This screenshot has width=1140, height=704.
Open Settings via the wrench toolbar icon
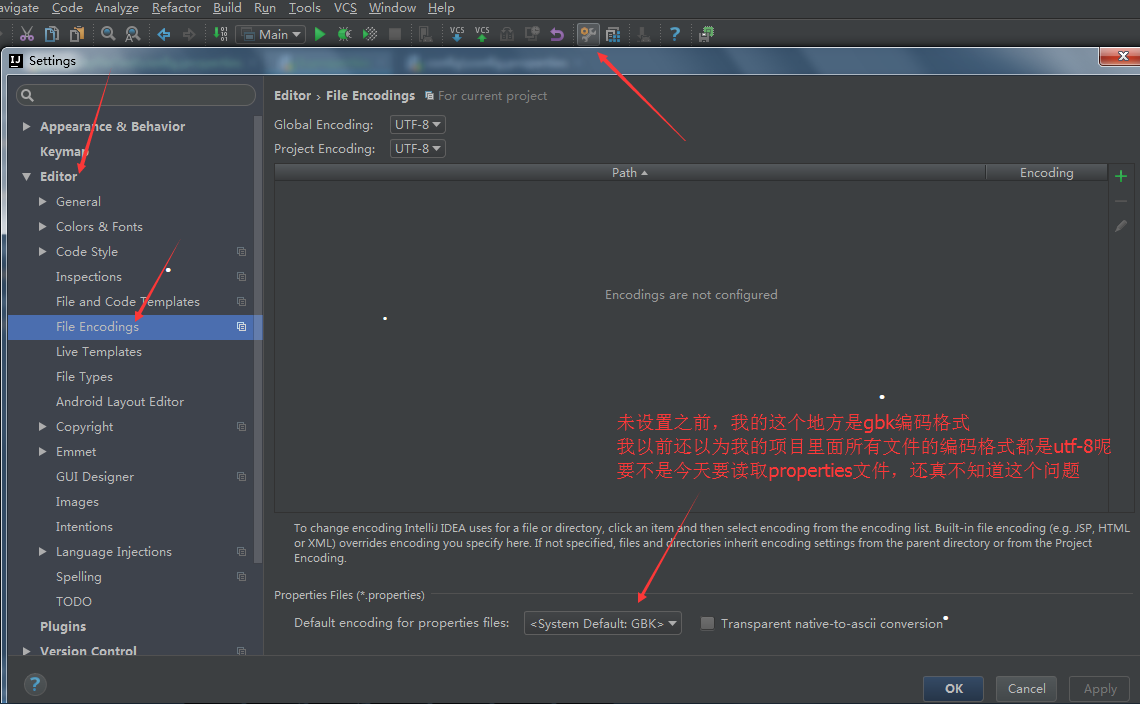[588, 34]
